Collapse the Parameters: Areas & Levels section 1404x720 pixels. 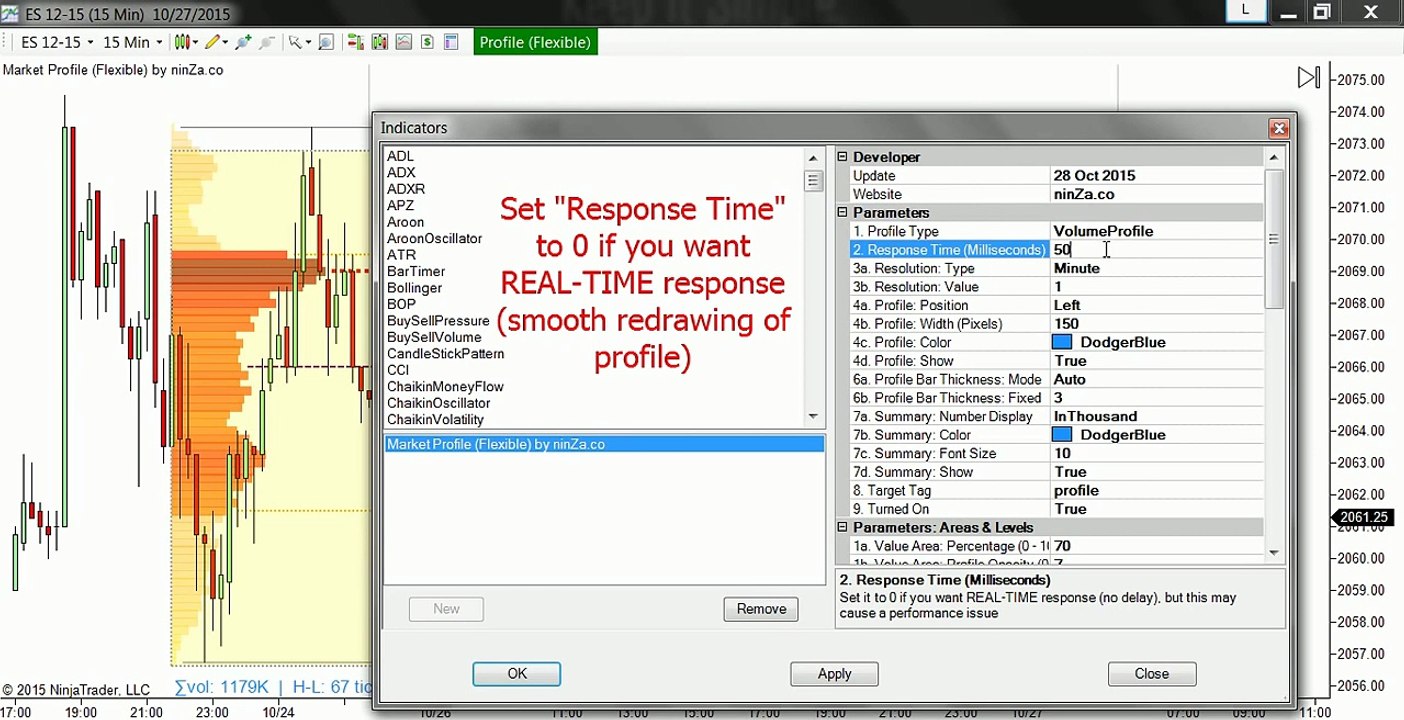pos(842,527)
